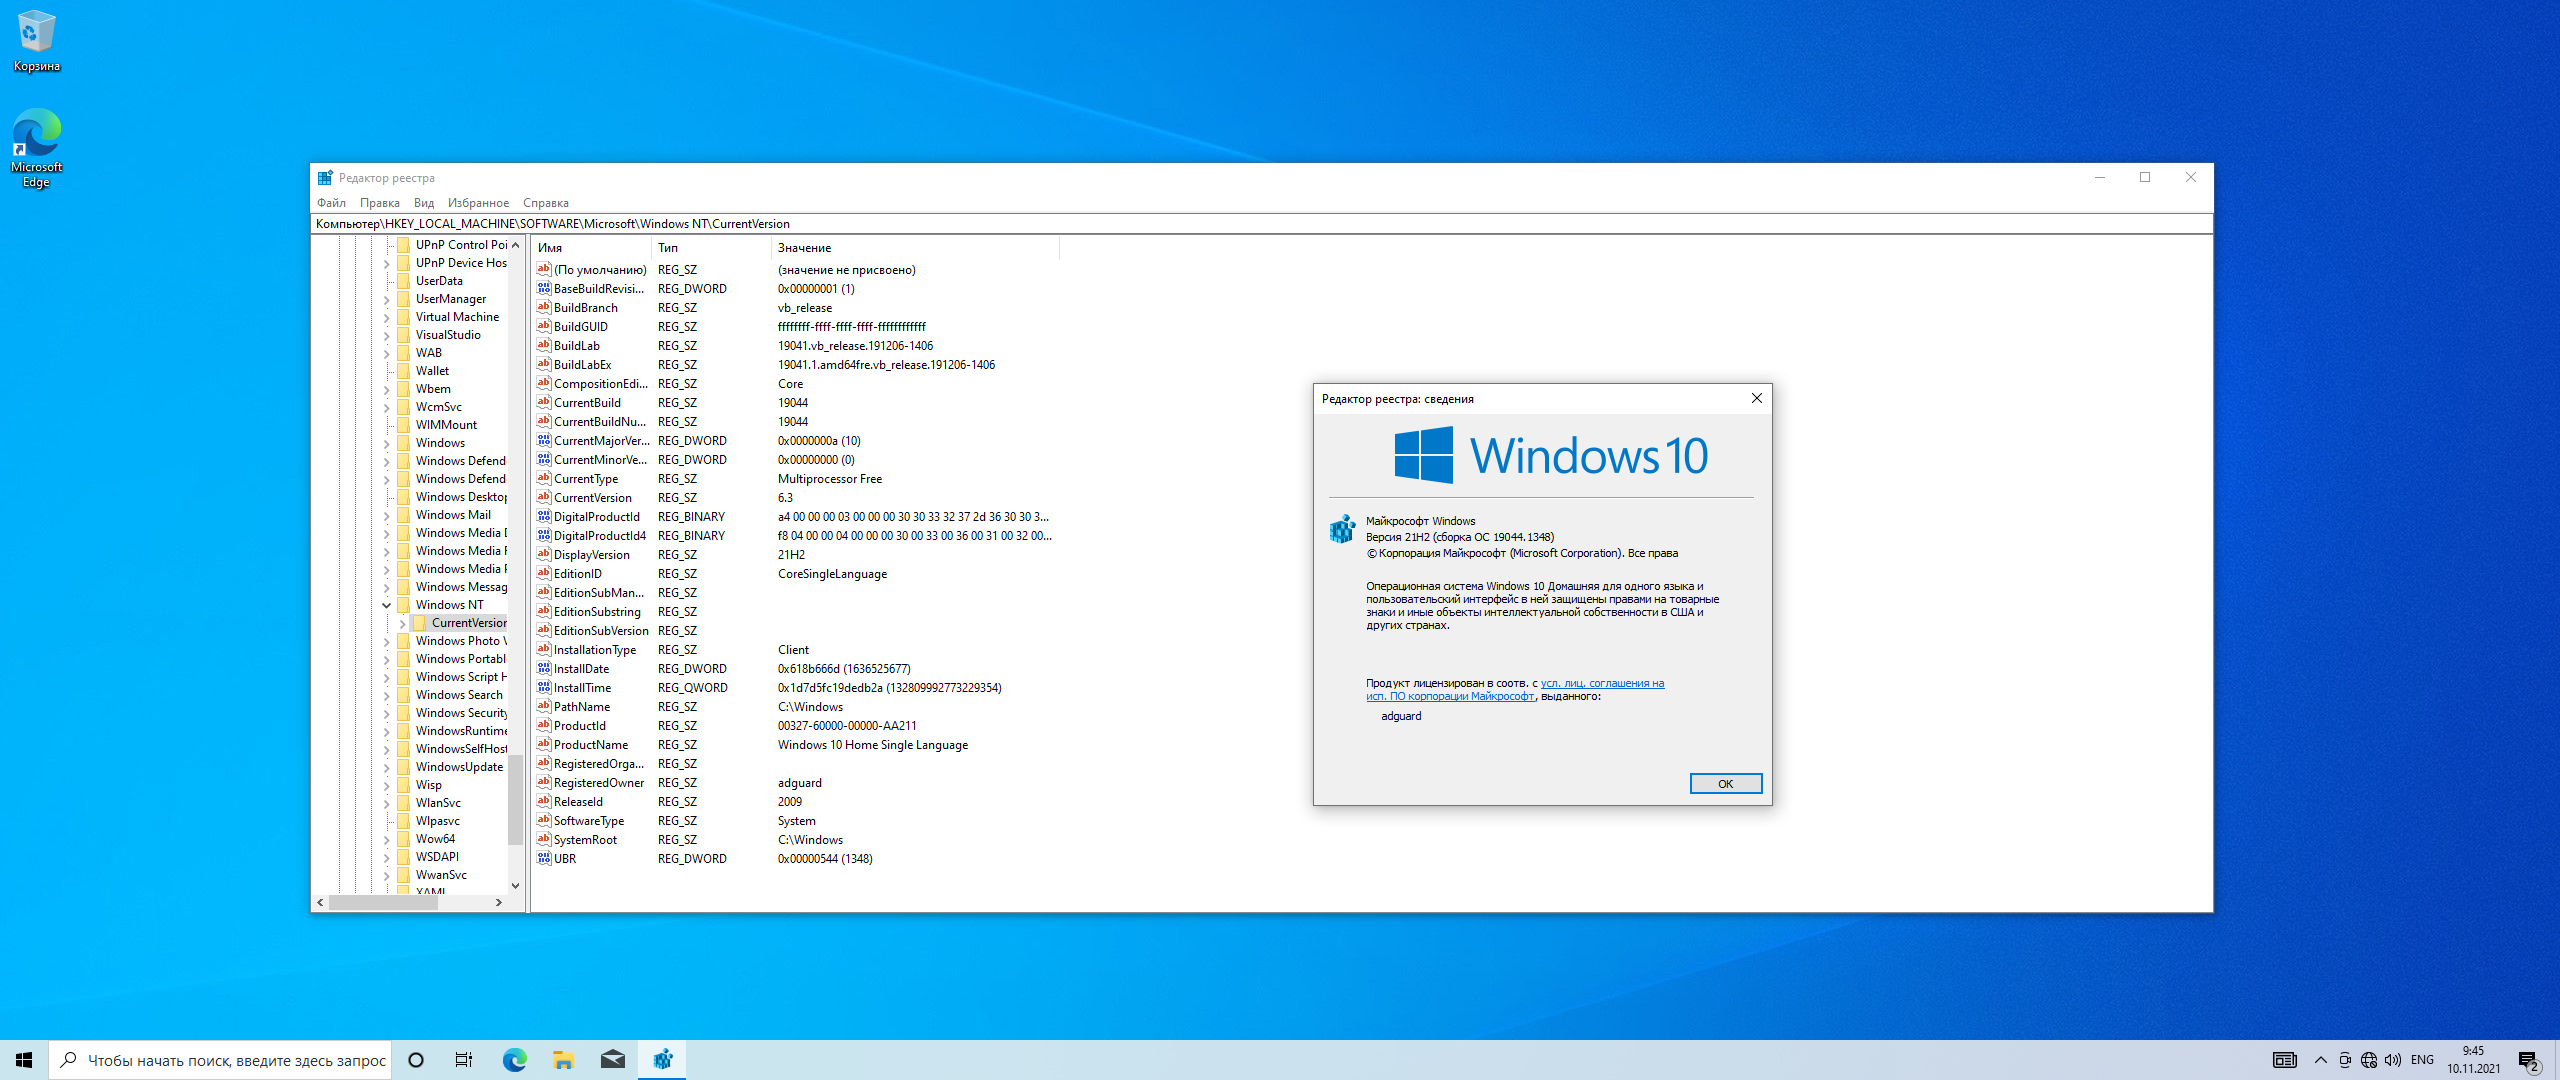This screenshot has width=2560, height=1080.
Task: Click the WindowsUpdate folder icon
Action: tap(404, 767)
